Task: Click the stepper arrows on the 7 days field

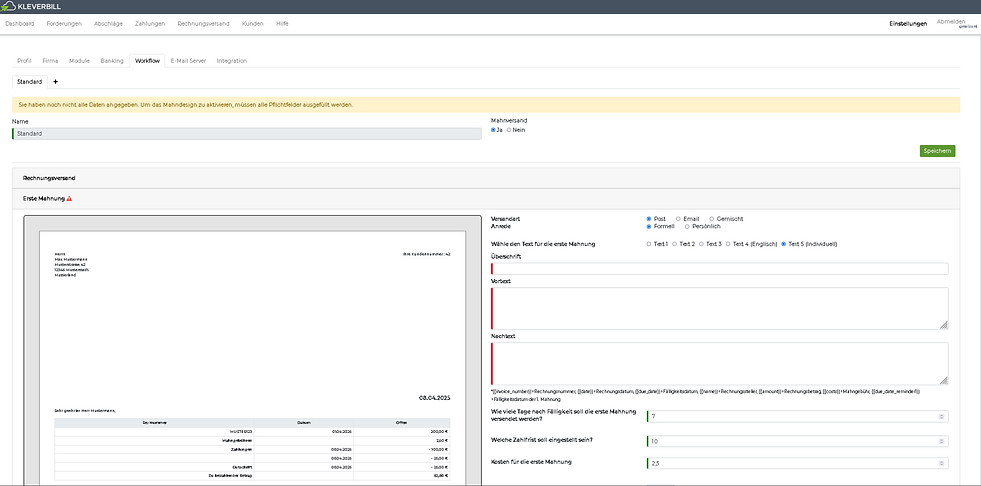Action: (x=942, y=417)
